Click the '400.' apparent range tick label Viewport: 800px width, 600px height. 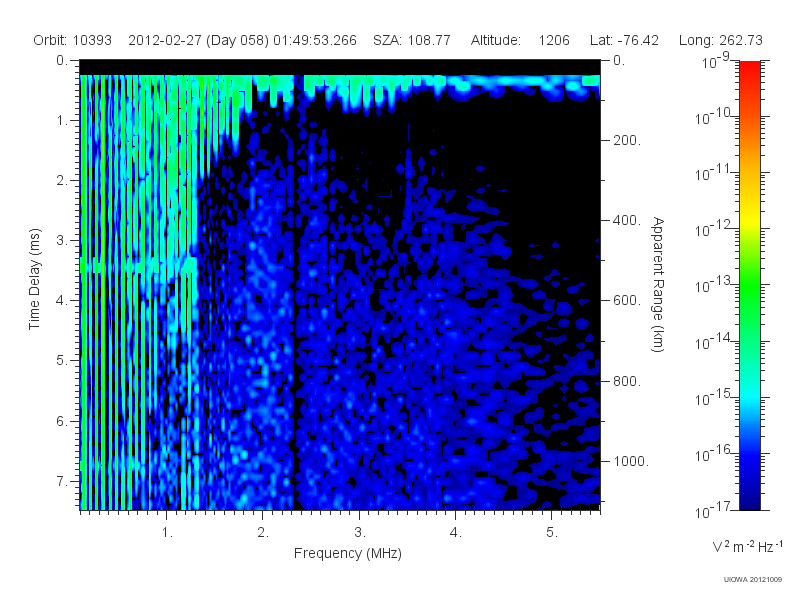click(x=627, y=220)
